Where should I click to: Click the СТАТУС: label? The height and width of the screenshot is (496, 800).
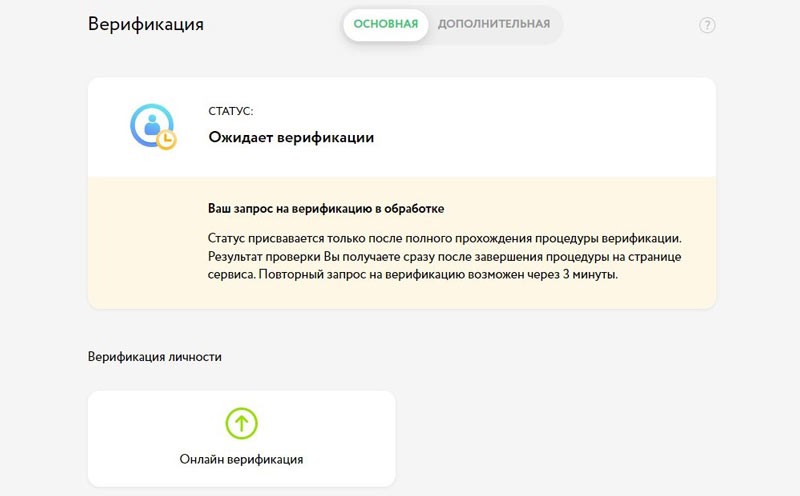231,112
